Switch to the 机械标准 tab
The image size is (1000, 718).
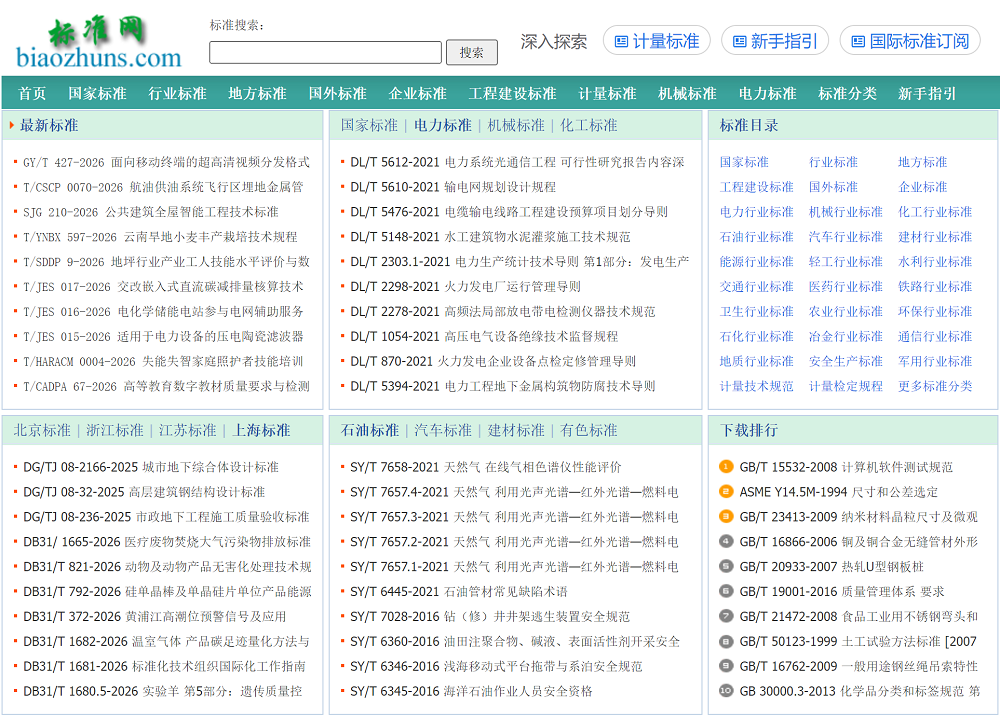point(516,126)
